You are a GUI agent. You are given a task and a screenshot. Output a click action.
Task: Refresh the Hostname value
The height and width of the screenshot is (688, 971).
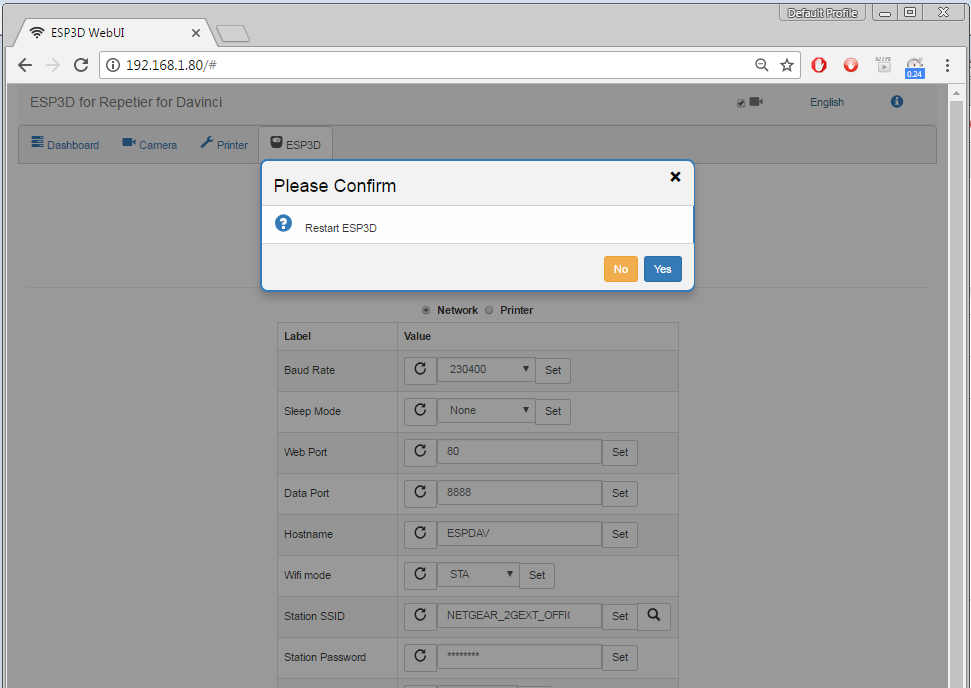point(420,533)
